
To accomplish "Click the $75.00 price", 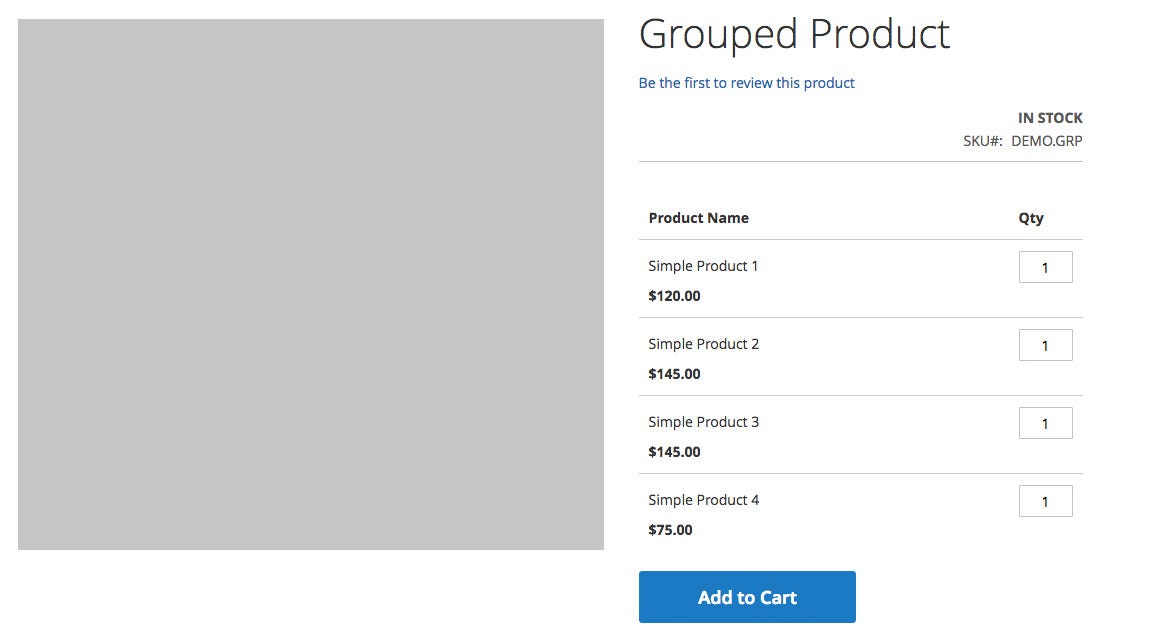I will tap(670, 530).
